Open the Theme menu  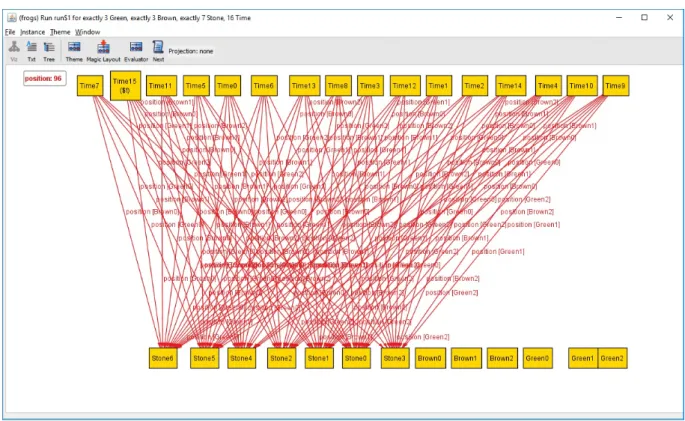pyautogui.click(x=60, y=32)
